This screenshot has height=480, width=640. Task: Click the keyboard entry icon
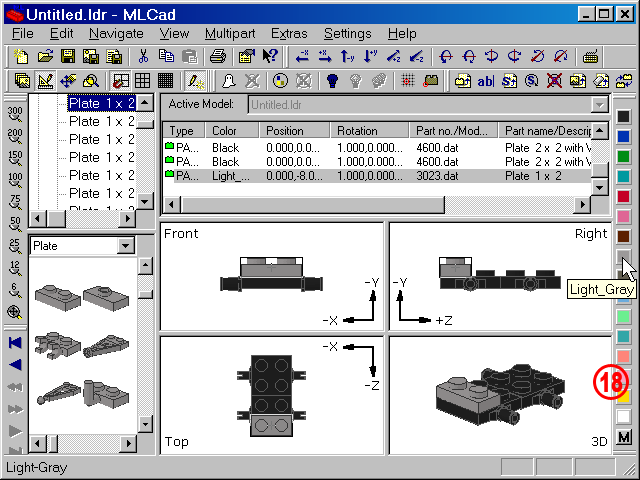(590, 56)
